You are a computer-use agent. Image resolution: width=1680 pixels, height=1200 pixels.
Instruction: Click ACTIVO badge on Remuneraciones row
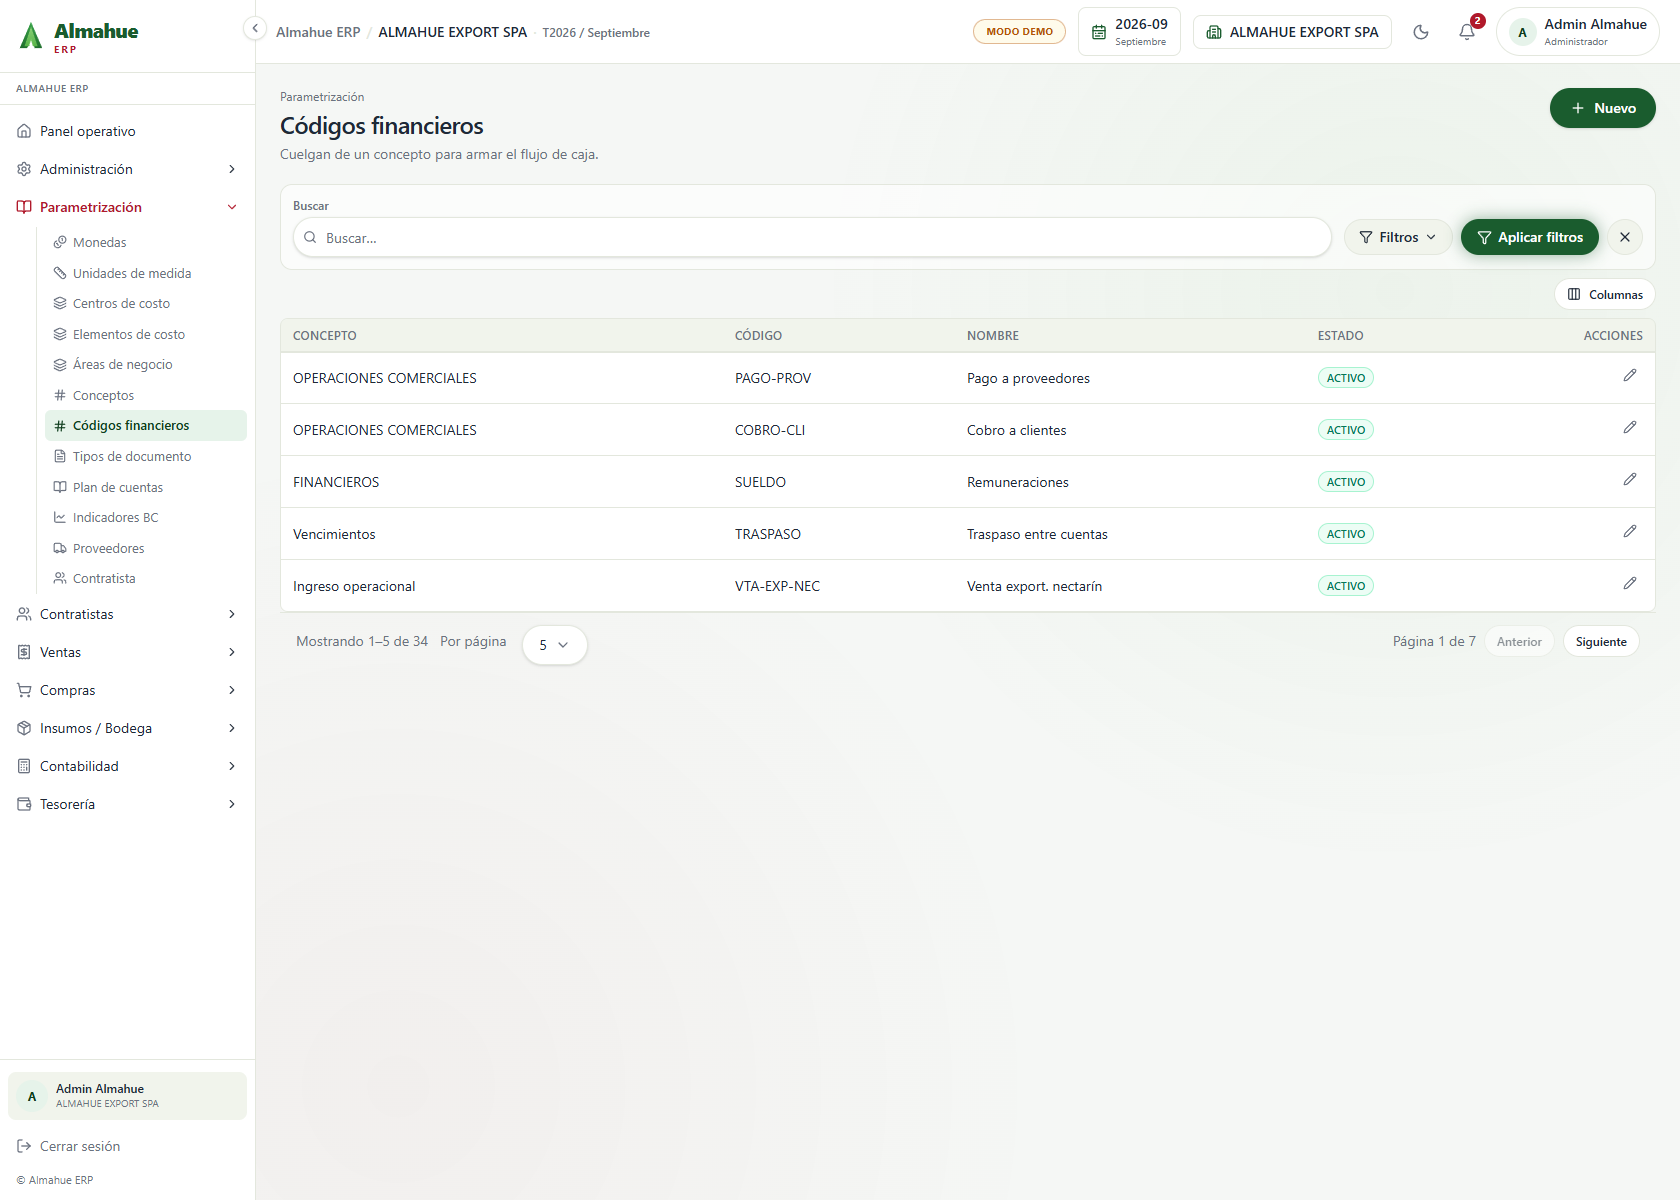[1345, 482]
